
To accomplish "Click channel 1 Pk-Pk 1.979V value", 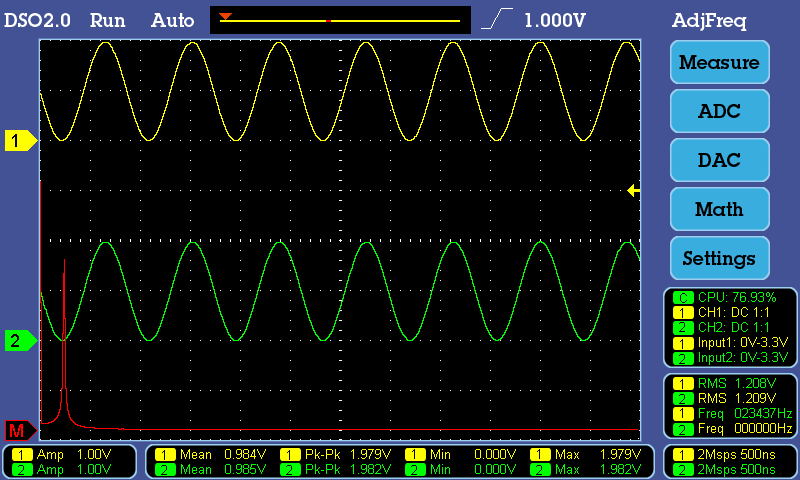I will (348, 454).
